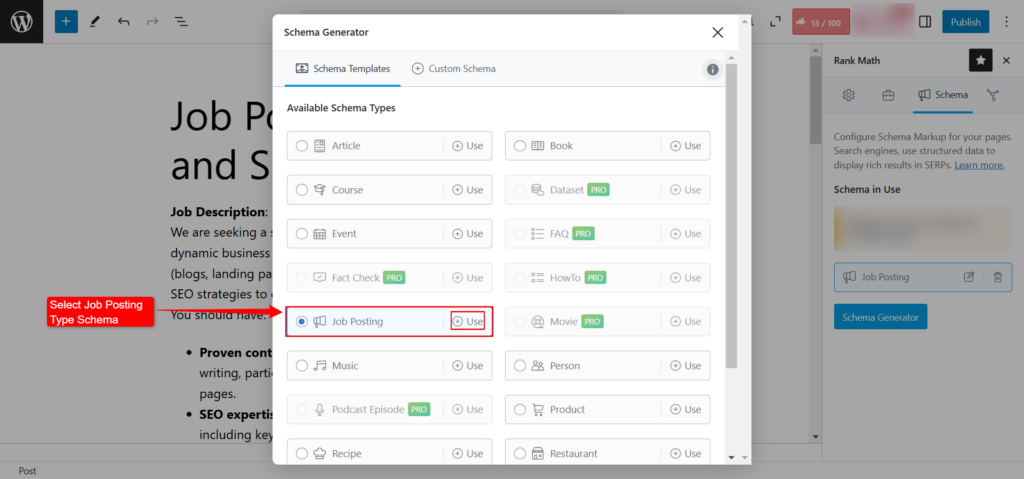The image size is (1024, 479).
Task: Select the Book radio button
Action: pyautogui.click(x=520, y=146)
